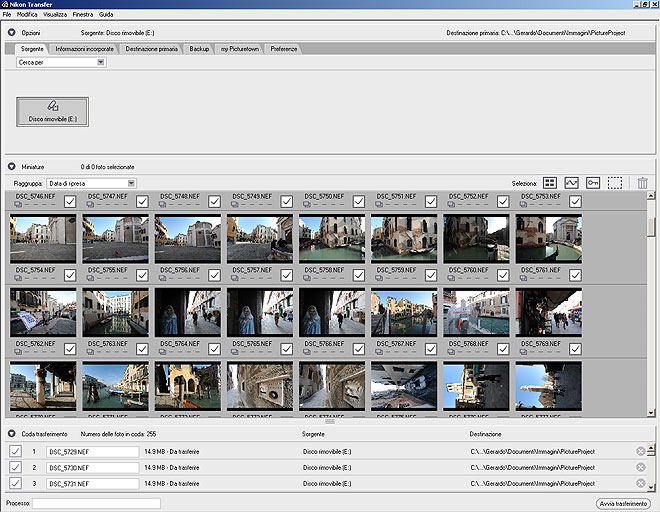Open the Finestra menu
Screen dimensions: 660x512
[x=83, y=14]
